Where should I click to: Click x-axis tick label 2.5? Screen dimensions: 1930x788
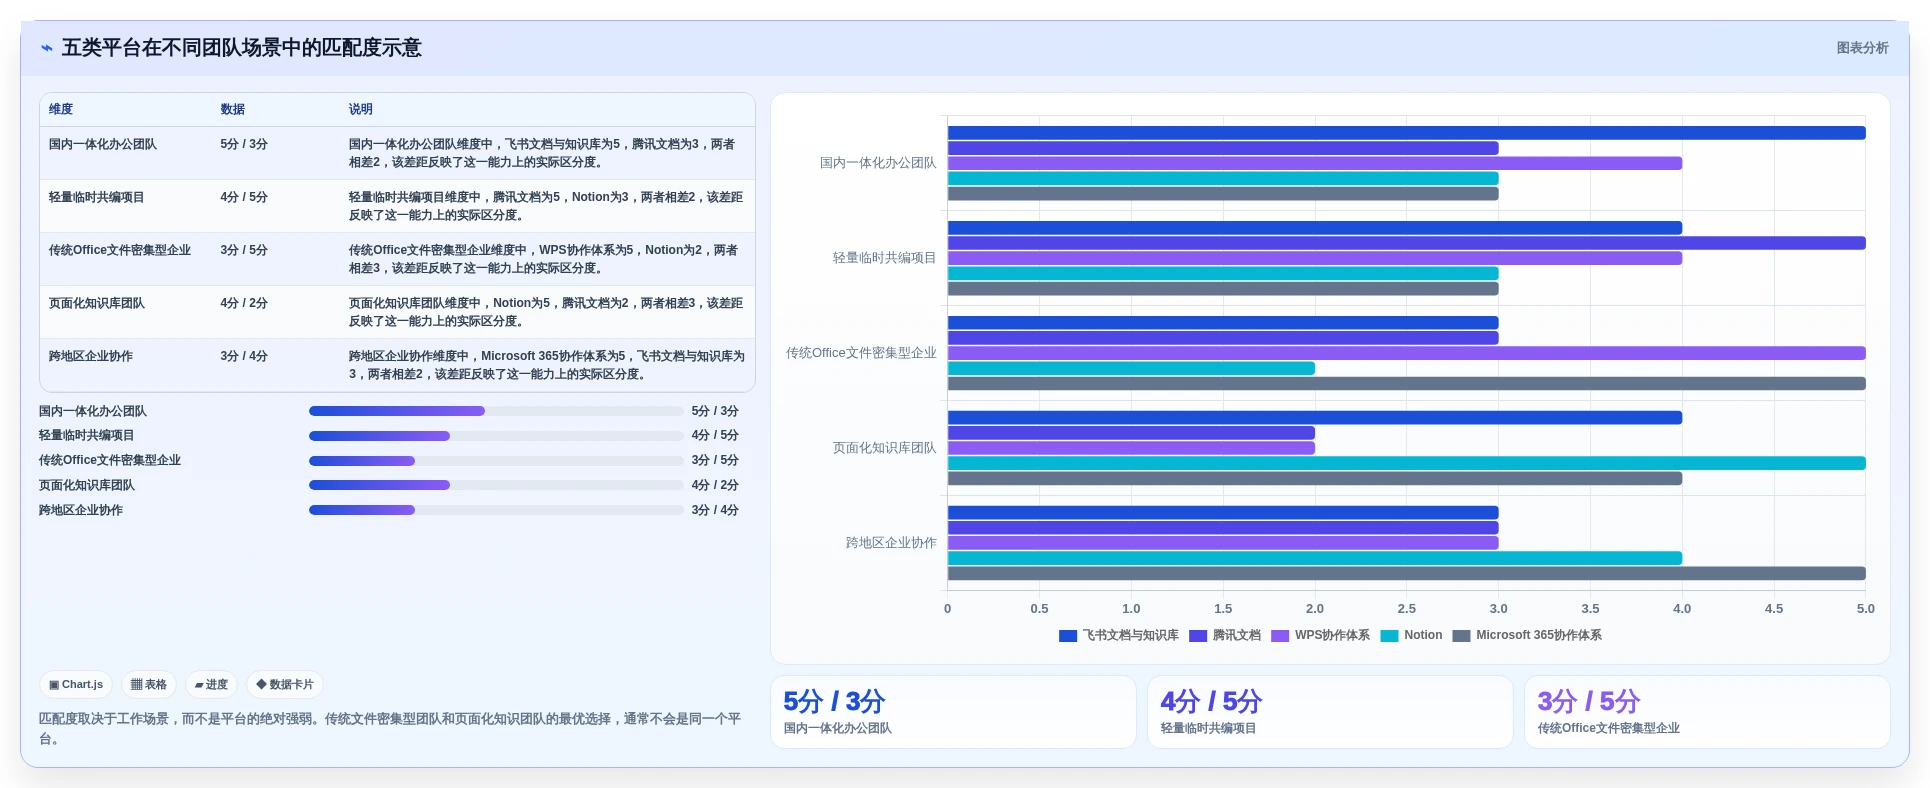1406,609
